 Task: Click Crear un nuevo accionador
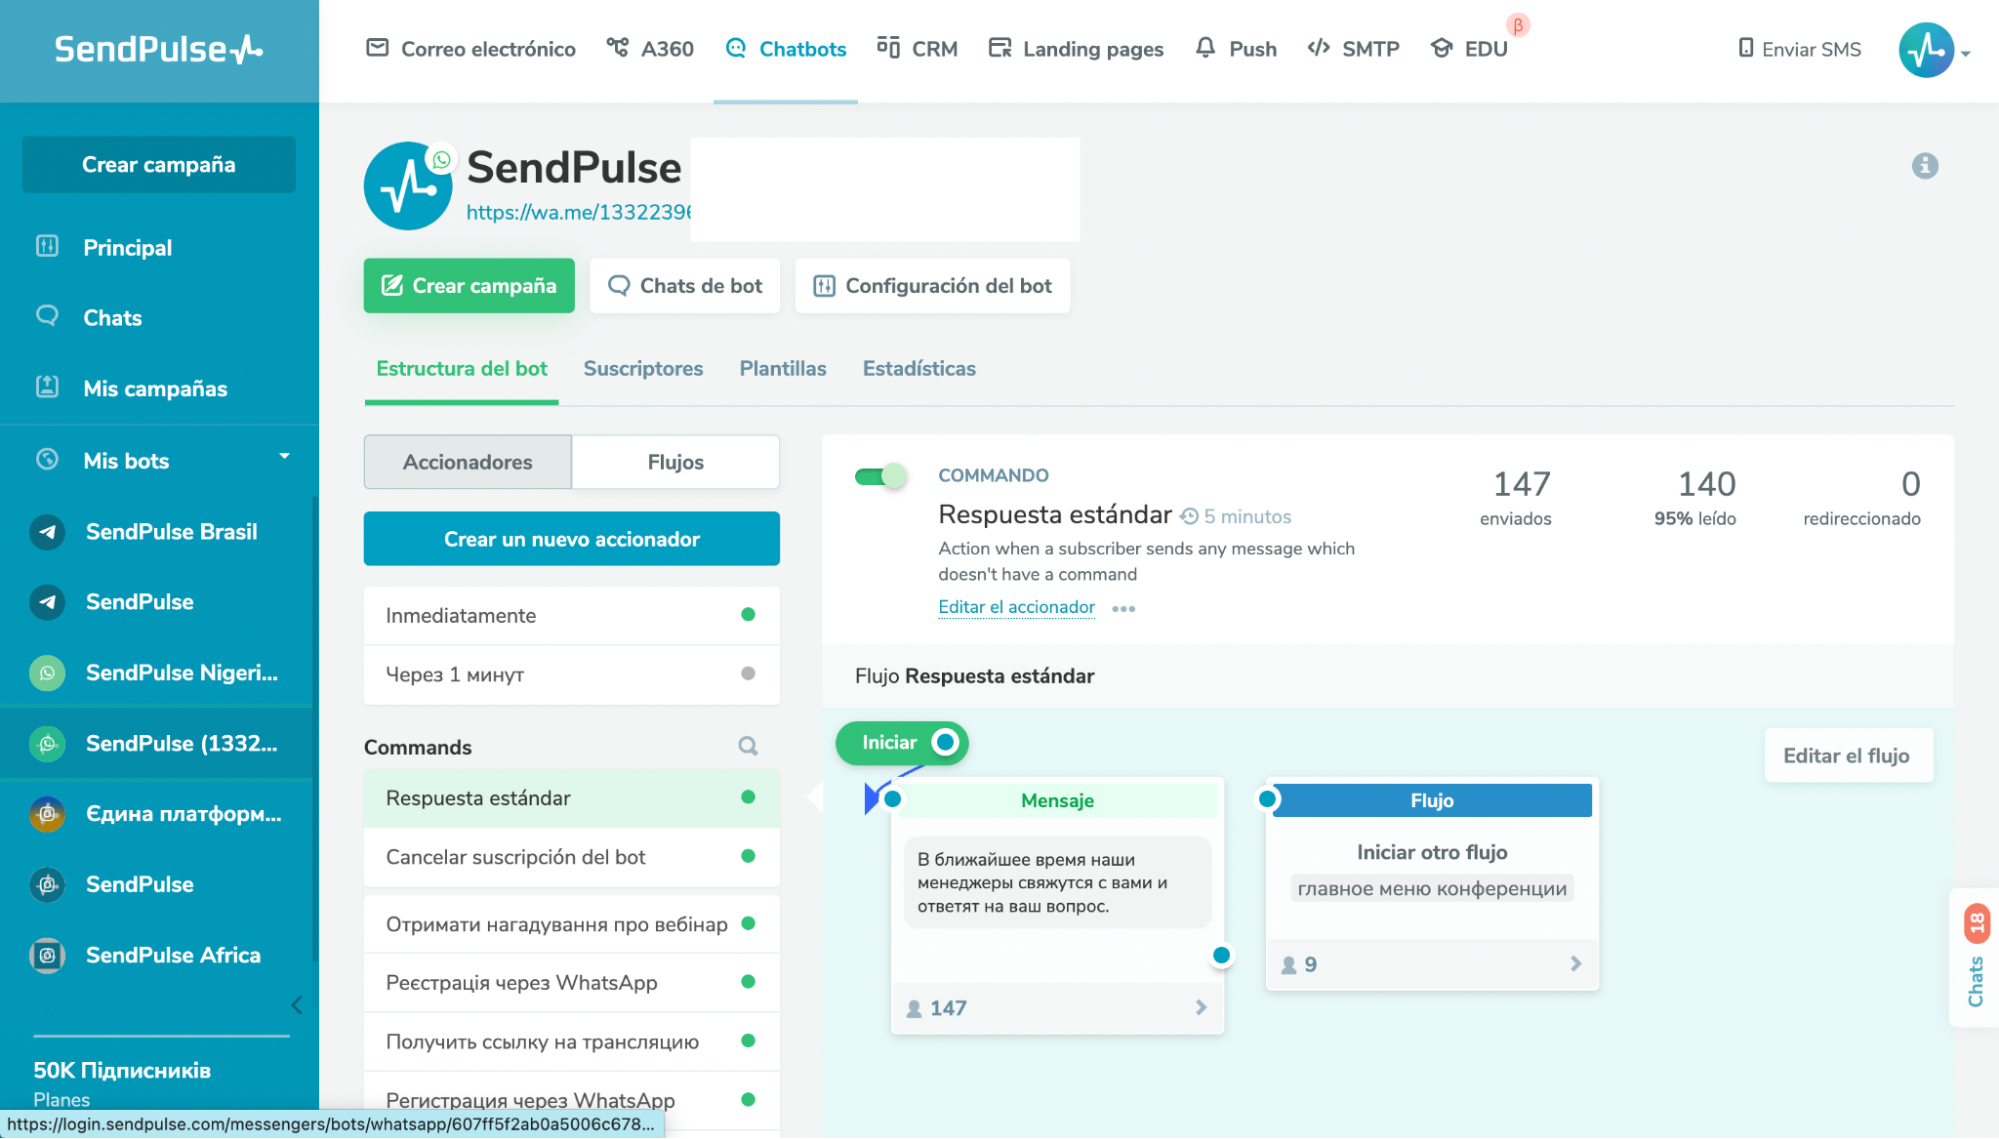pos(572,539)
